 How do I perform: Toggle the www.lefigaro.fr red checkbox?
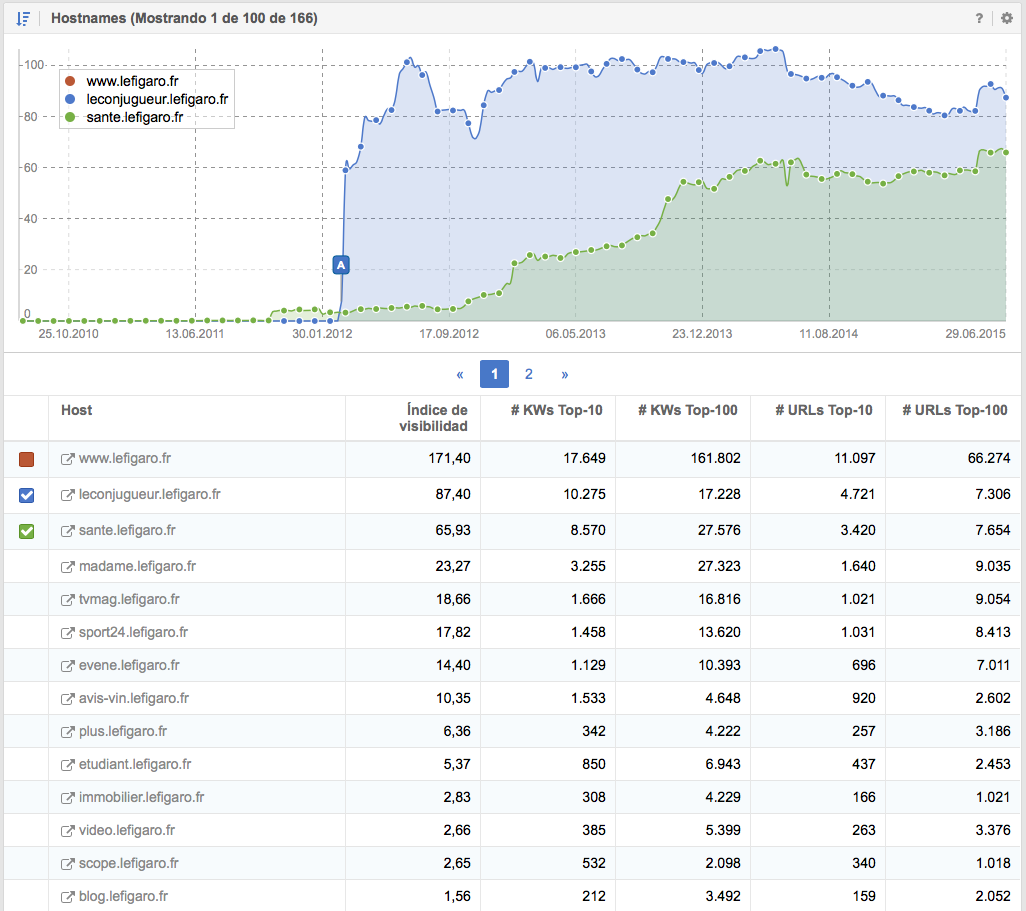(x=27, y=459)
